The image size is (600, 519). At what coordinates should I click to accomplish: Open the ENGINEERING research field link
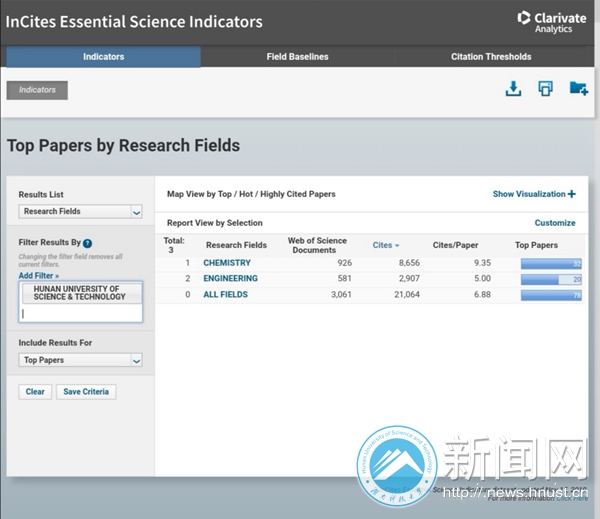230,279
